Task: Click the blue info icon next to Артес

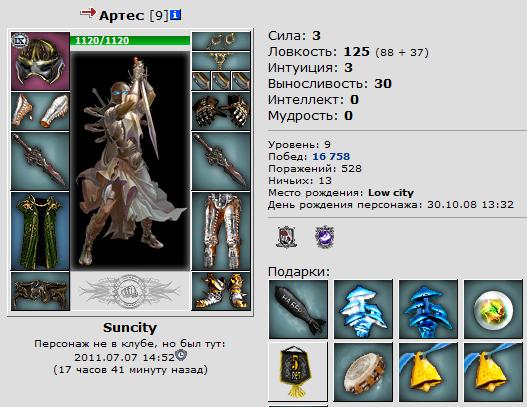Action: pyautogui.click(x=175, y=15)
